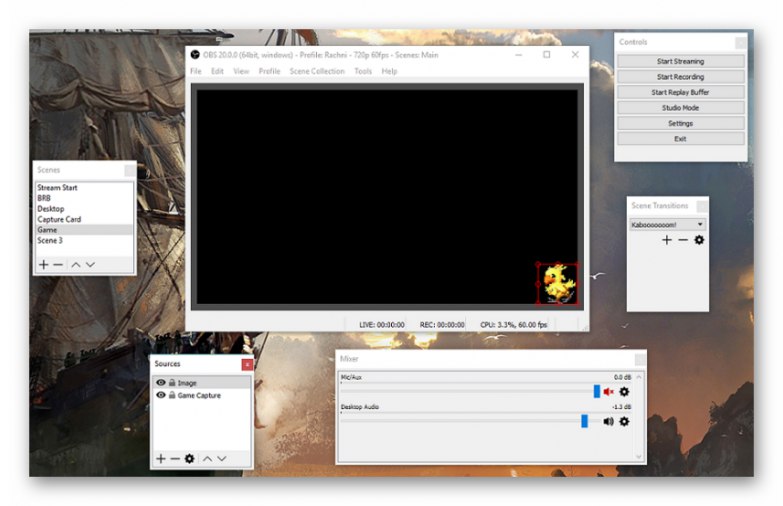Open the View menu
Screen dimensions: 783x506
click(x=241, y=71)
